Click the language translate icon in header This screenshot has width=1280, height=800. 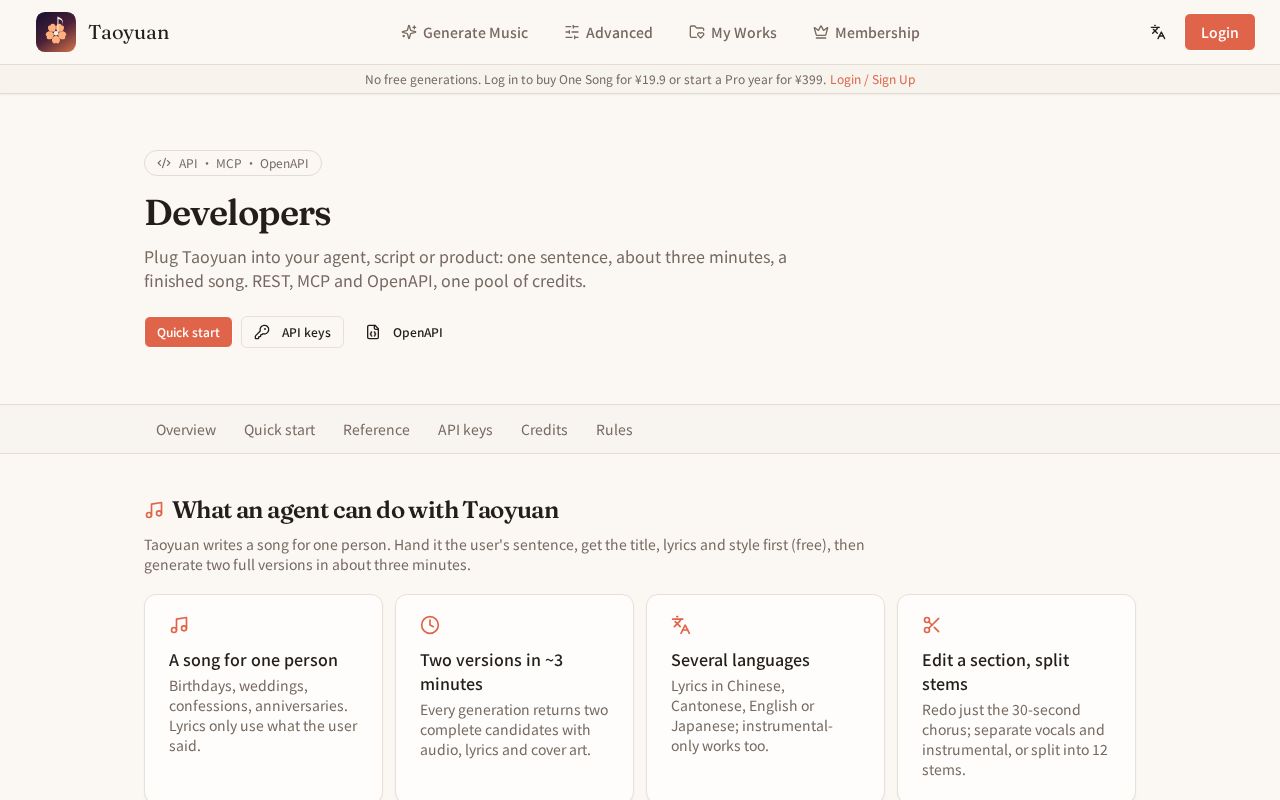tap(1158, 32)
